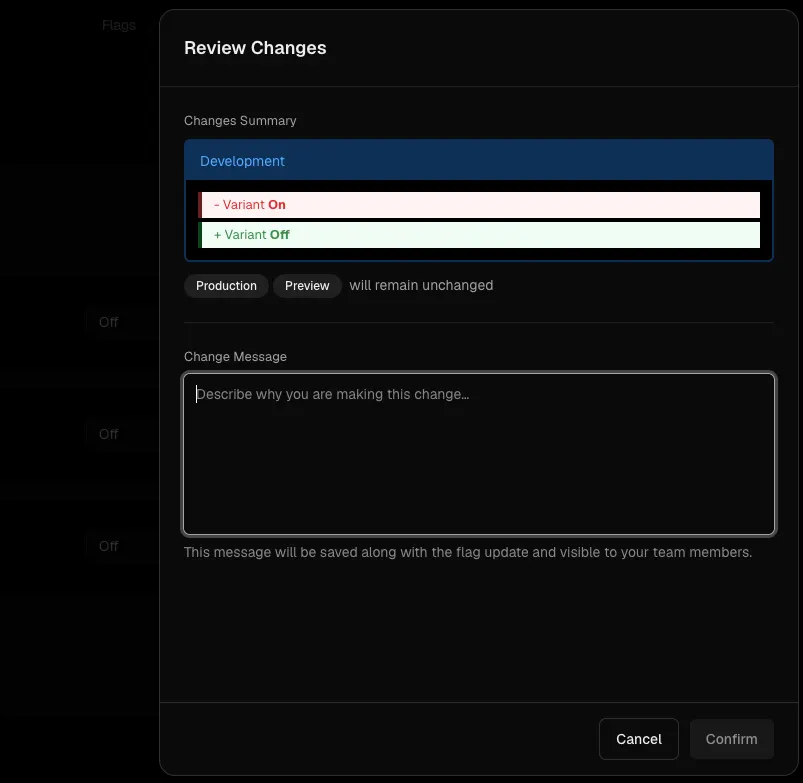Click the Change Message label
Viewport: 803px width, 783px height.
pos(235,356)
